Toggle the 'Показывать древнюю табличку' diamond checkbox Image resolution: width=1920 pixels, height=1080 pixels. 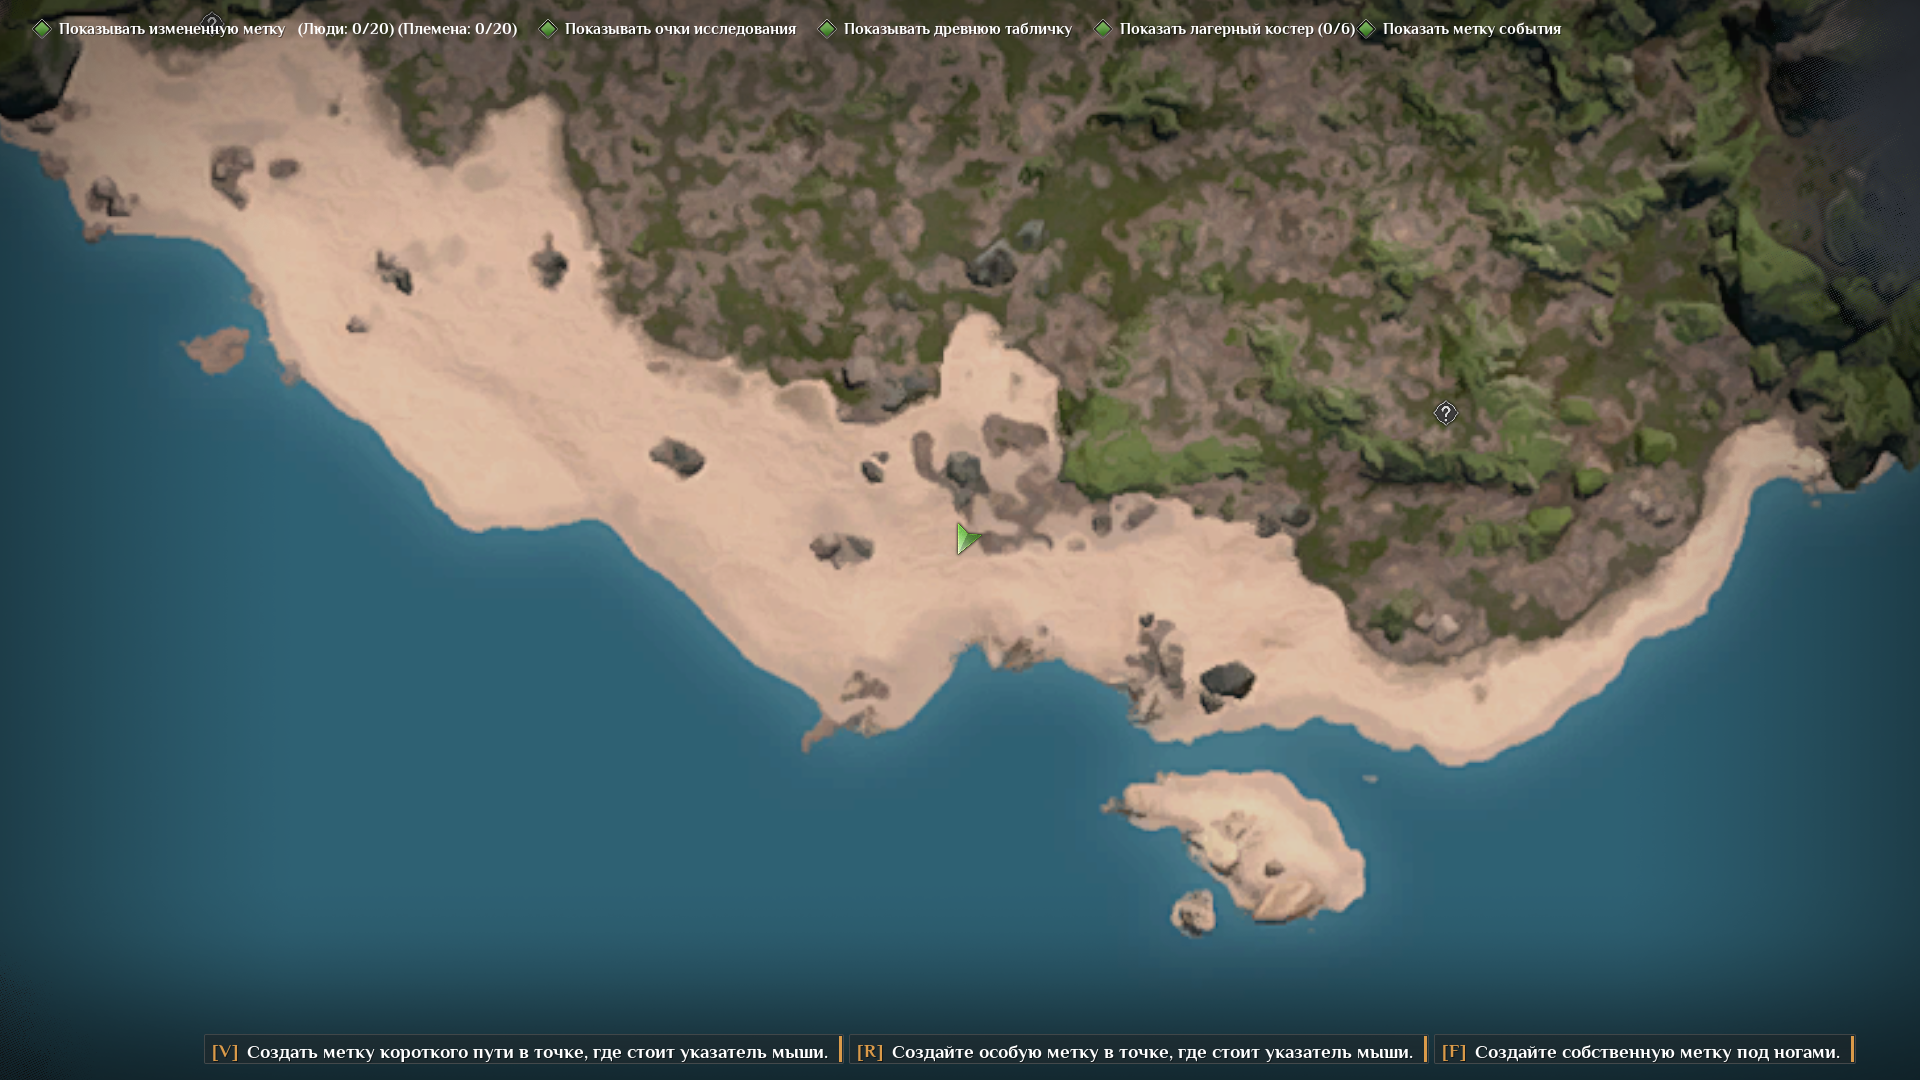click(x=827, y=29)
